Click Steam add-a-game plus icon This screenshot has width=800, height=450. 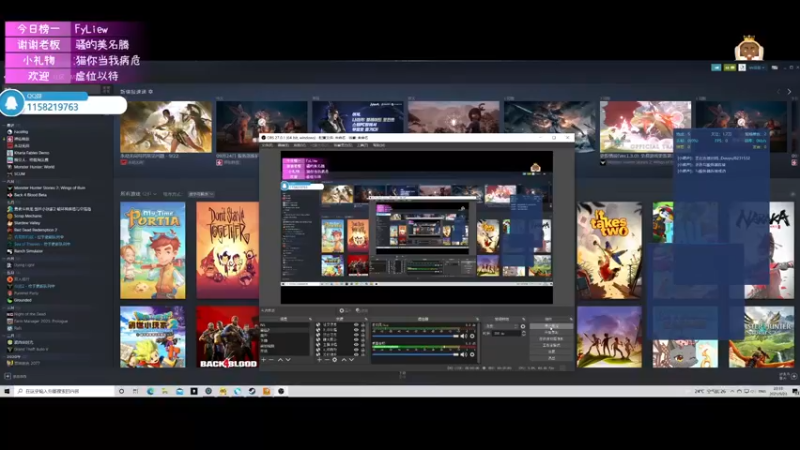coord(7,377)
